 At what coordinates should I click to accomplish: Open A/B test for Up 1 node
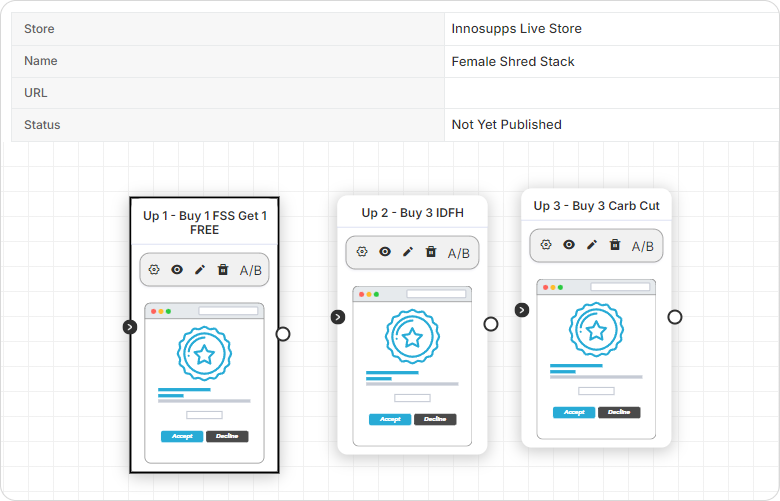(250, 270)
